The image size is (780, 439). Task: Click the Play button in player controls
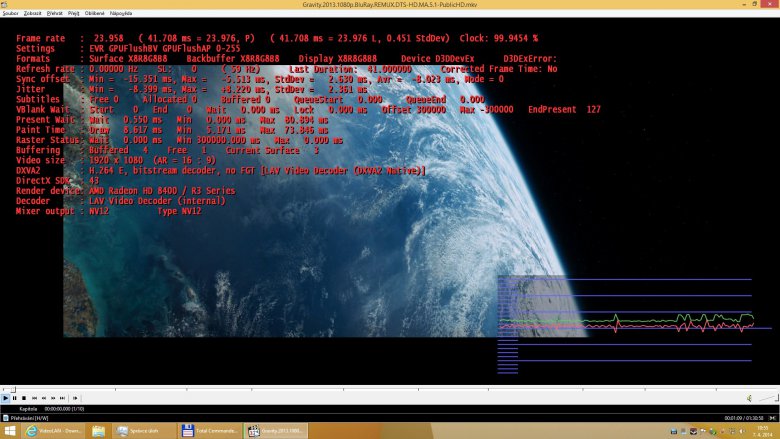pos(5,398)
